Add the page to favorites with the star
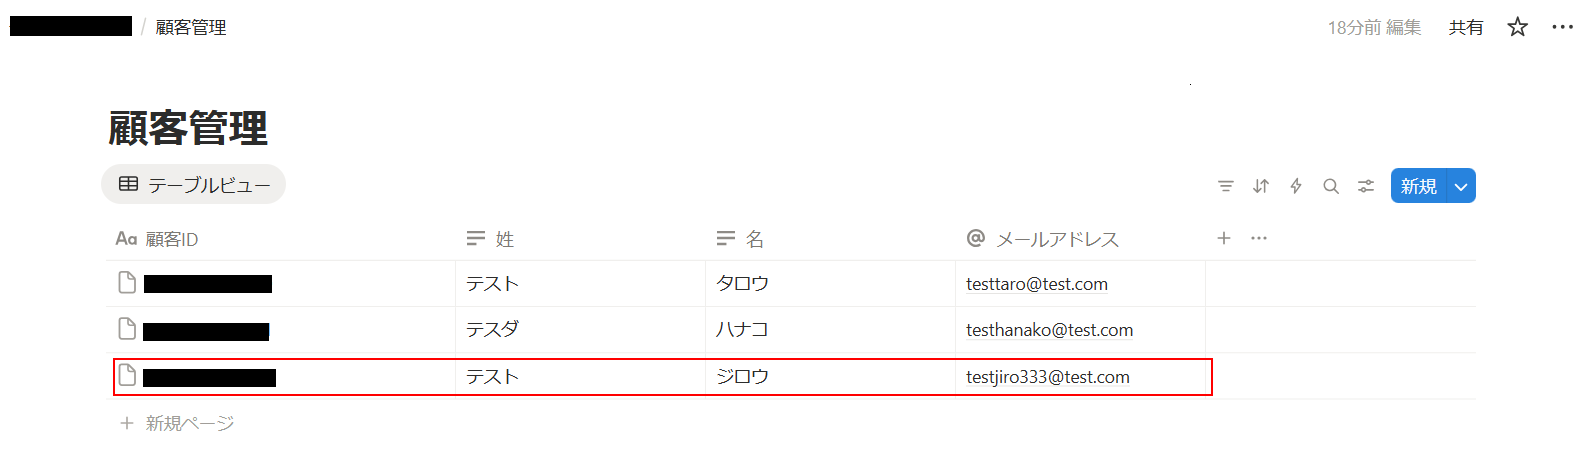This screenshot has height=455, width=1587. pyautogui.click(x=1518, y=27)
